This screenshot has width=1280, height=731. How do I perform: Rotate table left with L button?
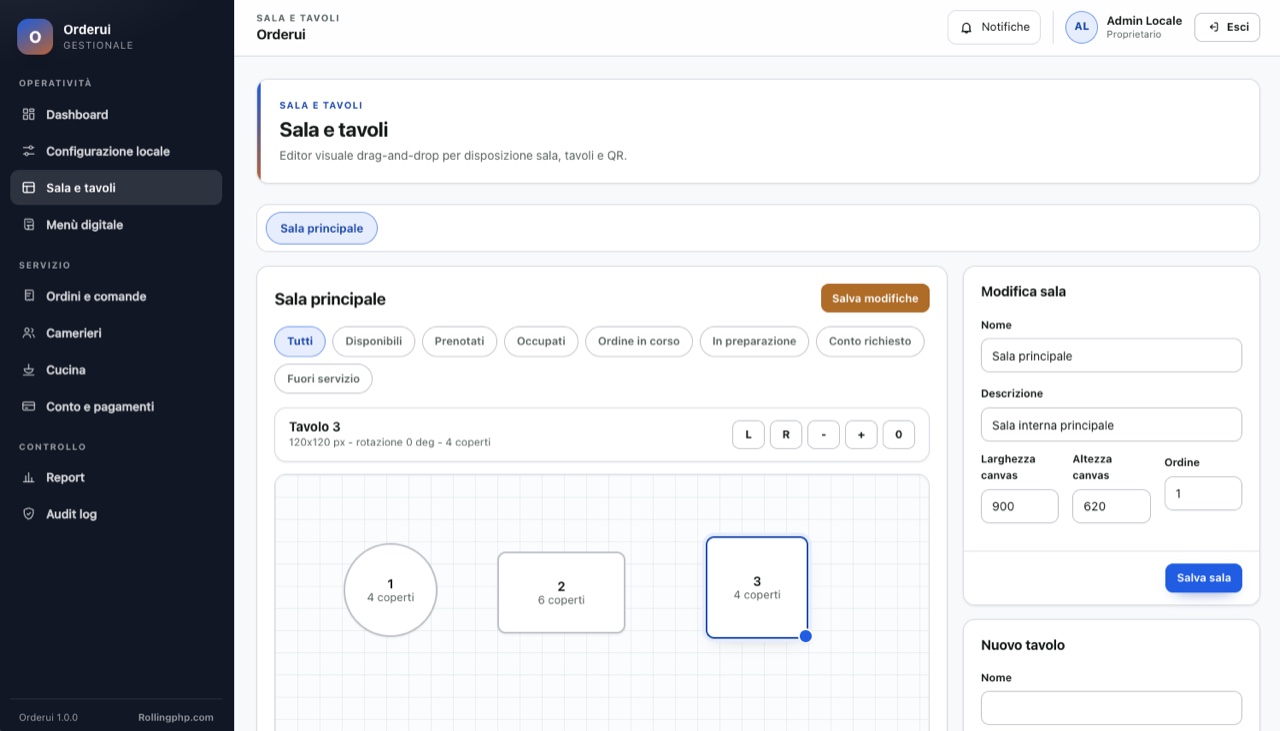(748, 435)
